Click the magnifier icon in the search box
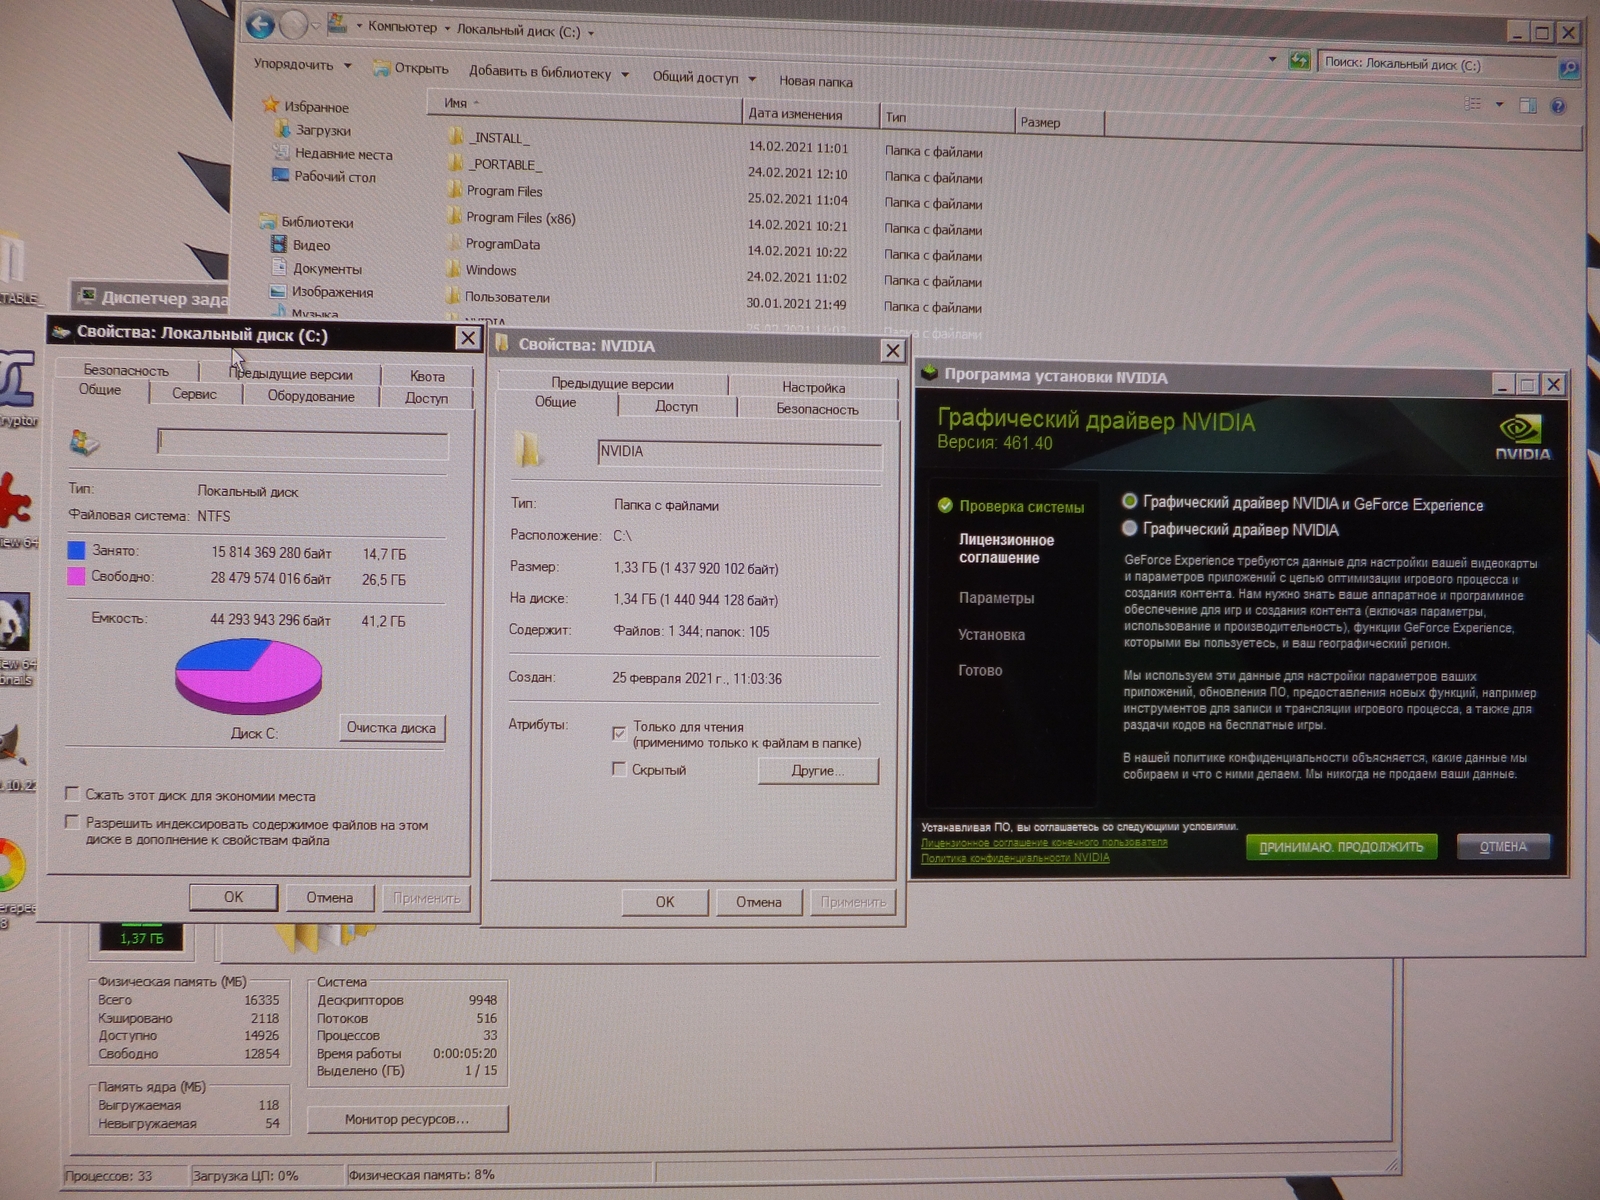This screenshot has width=1600, height=1200. [1569, 69]
